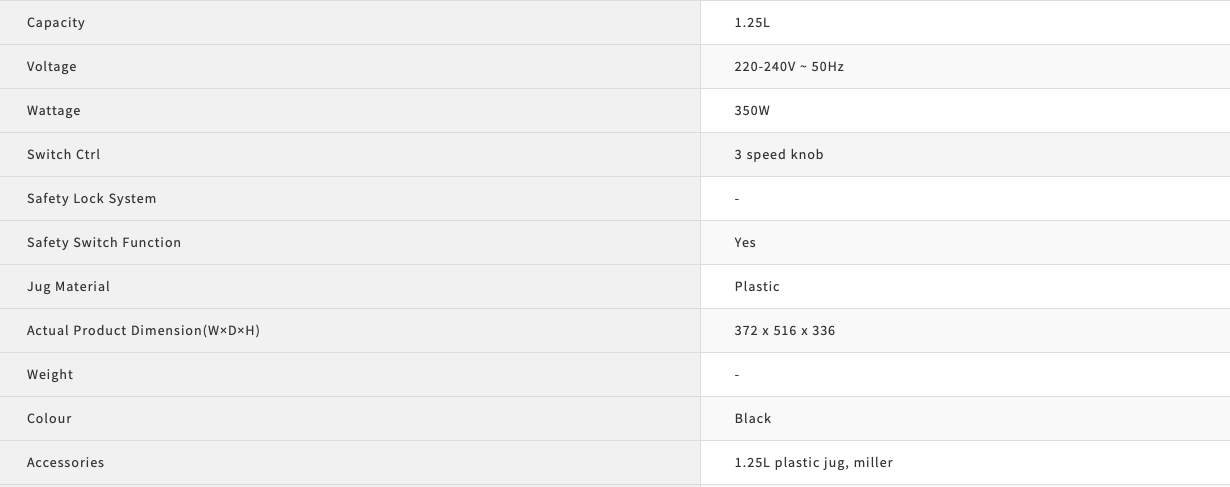Select the 1.25L capacity value
This screenshot has width=1230, height=487.
(751, 23)
